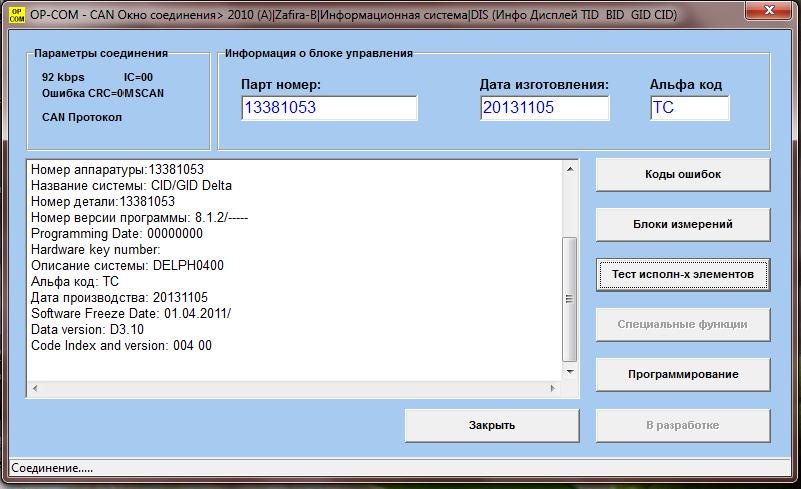Select the line Номер детали:13381053
The image size is (801, 489).
[x=103, y=201]
